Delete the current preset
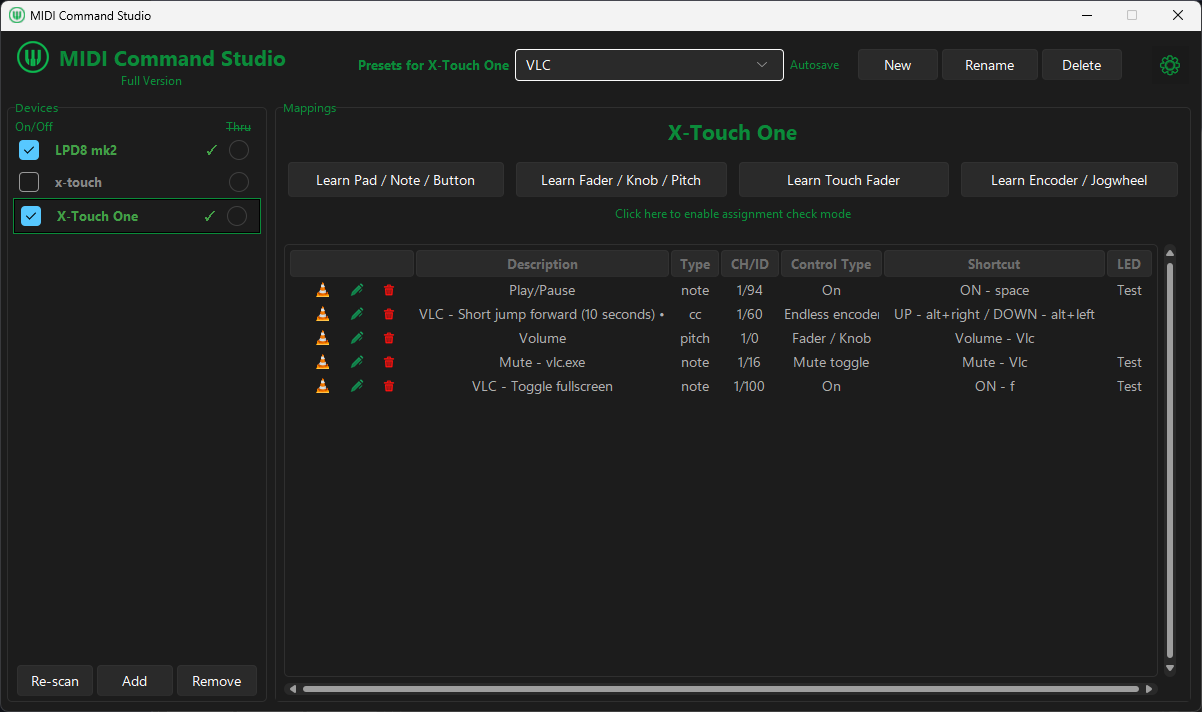Image resolution: width=1202 pixels, height=712 pixels. pos(1082,65)
